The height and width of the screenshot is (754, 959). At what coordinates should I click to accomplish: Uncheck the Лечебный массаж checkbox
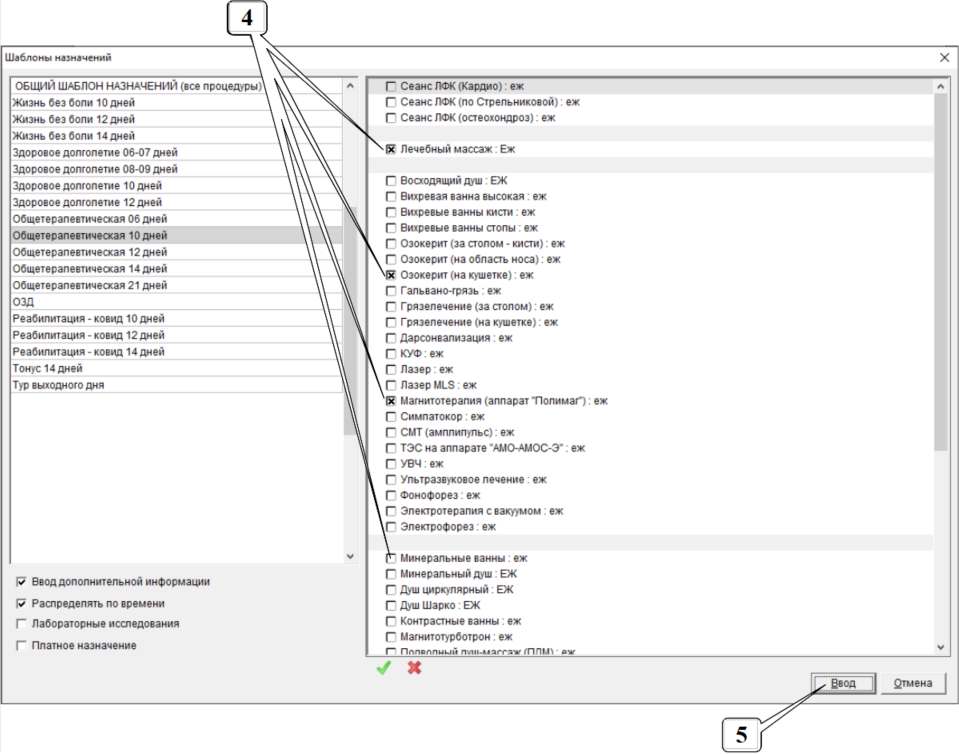[x=391, y=149]
